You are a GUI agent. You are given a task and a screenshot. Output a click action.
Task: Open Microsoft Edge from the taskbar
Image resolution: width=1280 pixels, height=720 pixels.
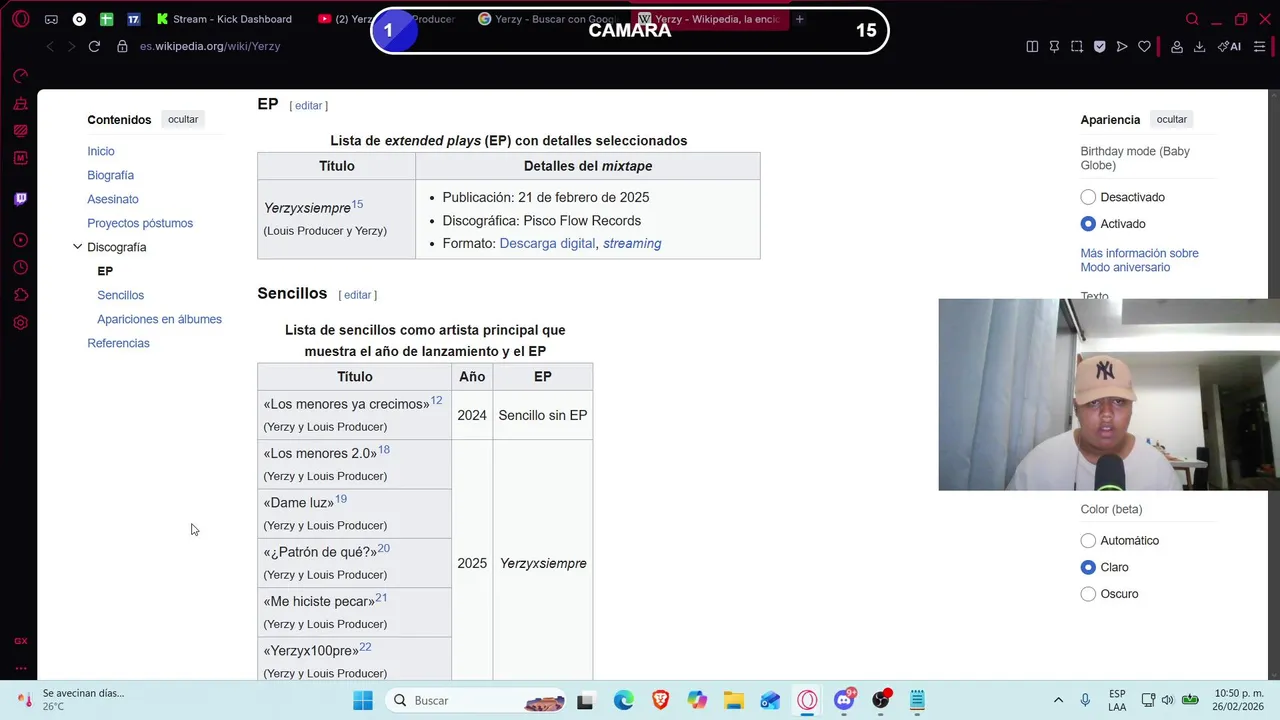[623, 700]
